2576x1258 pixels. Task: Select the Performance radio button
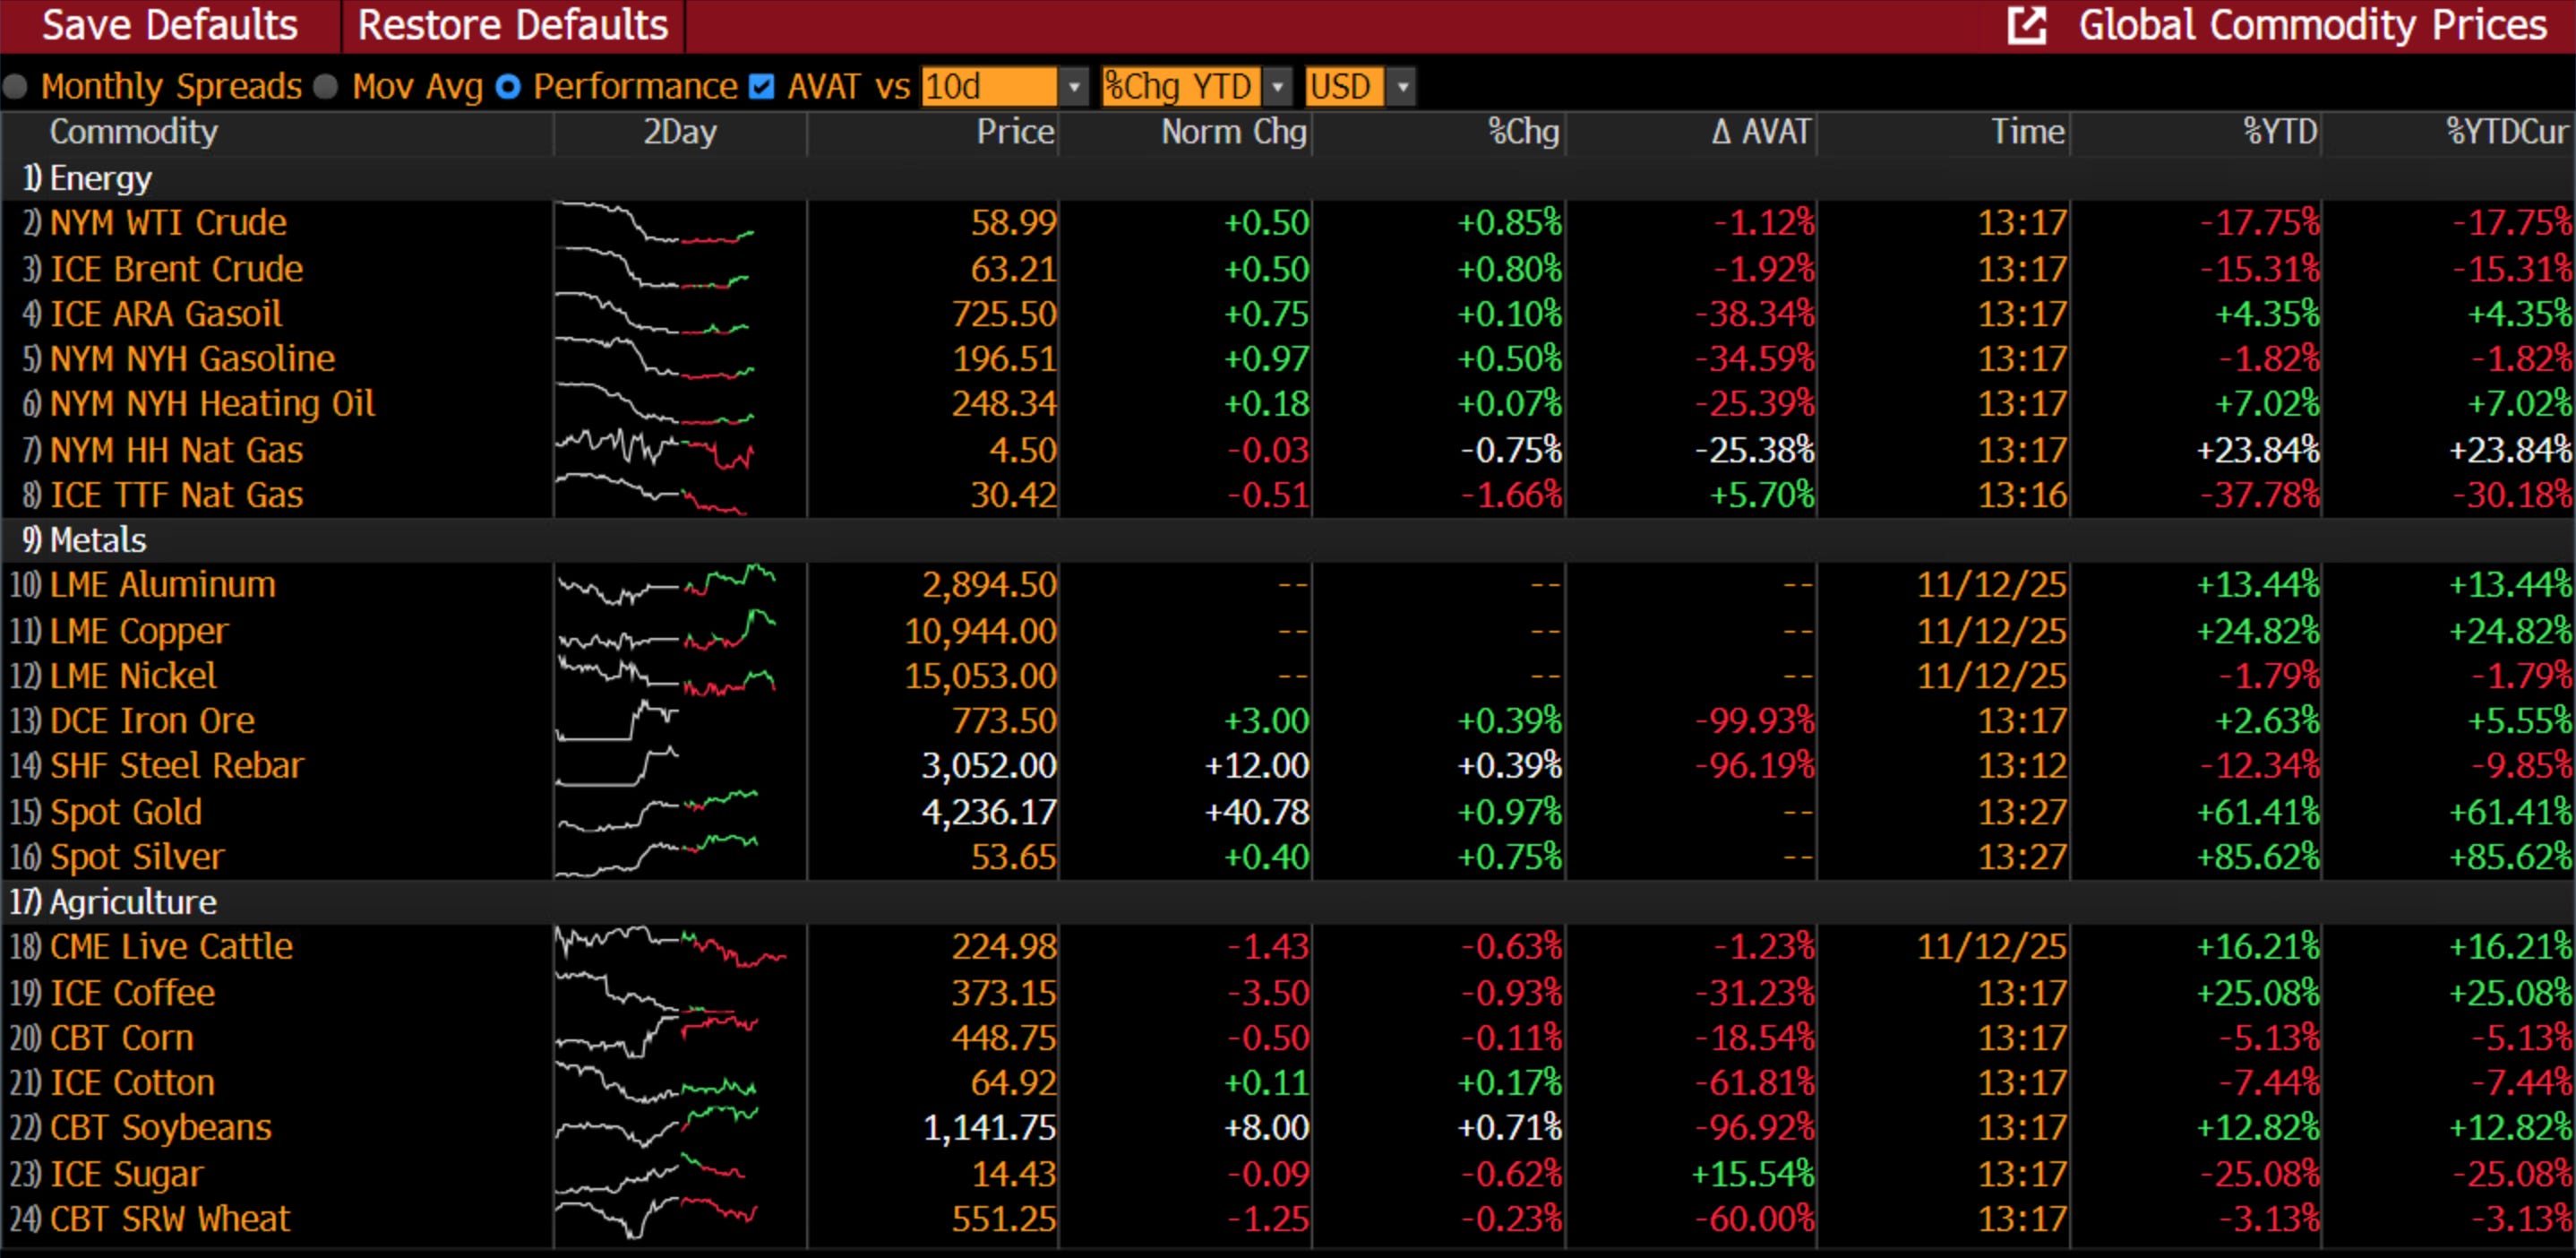pyautogui.click(x=508, y=87)
